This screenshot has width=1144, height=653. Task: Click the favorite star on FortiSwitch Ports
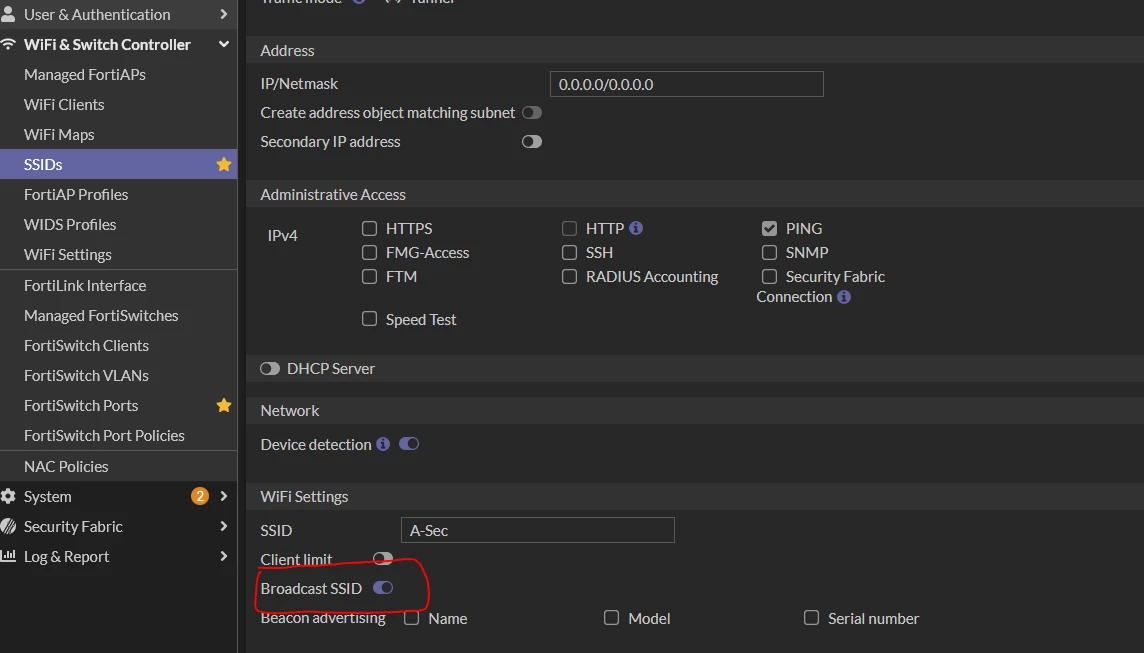point(224,405)
